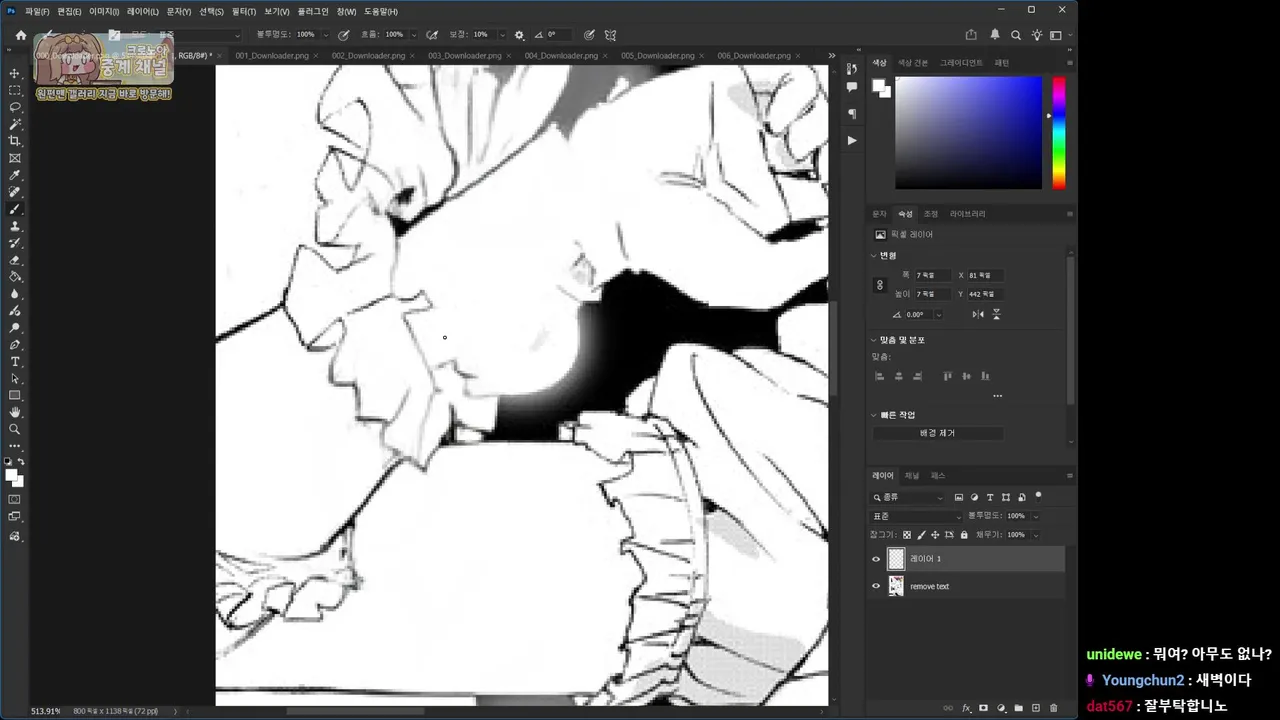The image size is (1280, 720).
Task: Delete the selected layer trash icon
Action: (x=1053, y=708)
